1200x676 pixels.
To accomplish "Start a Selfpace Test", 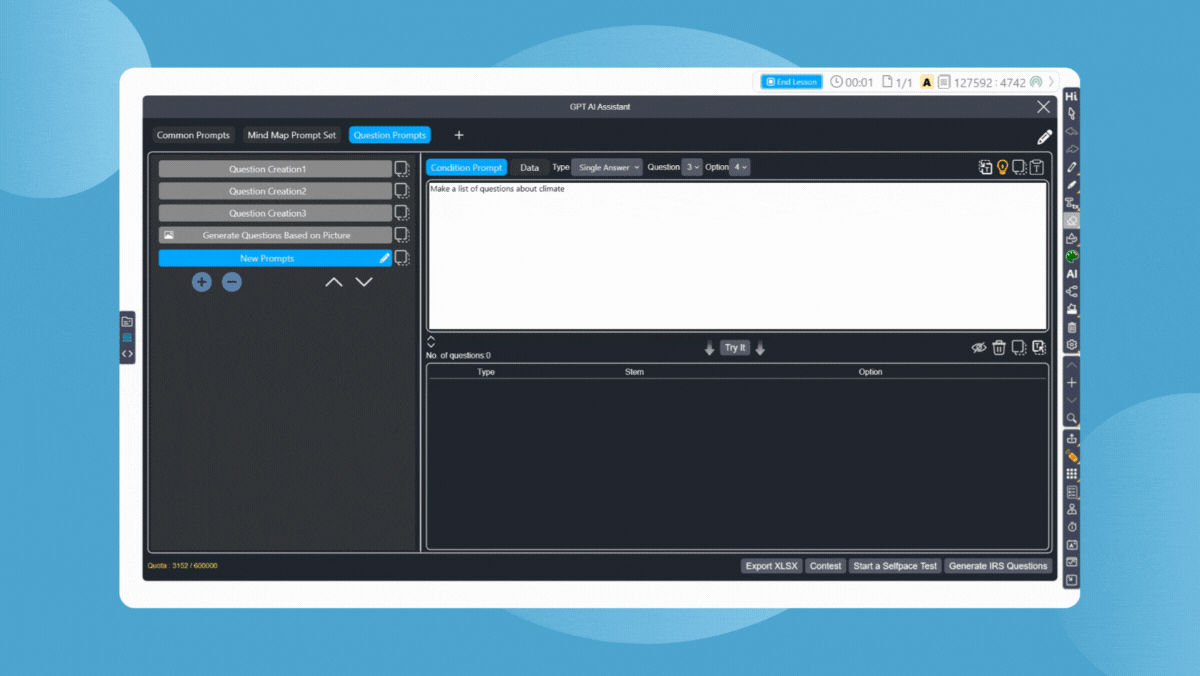I will (895, 566).
